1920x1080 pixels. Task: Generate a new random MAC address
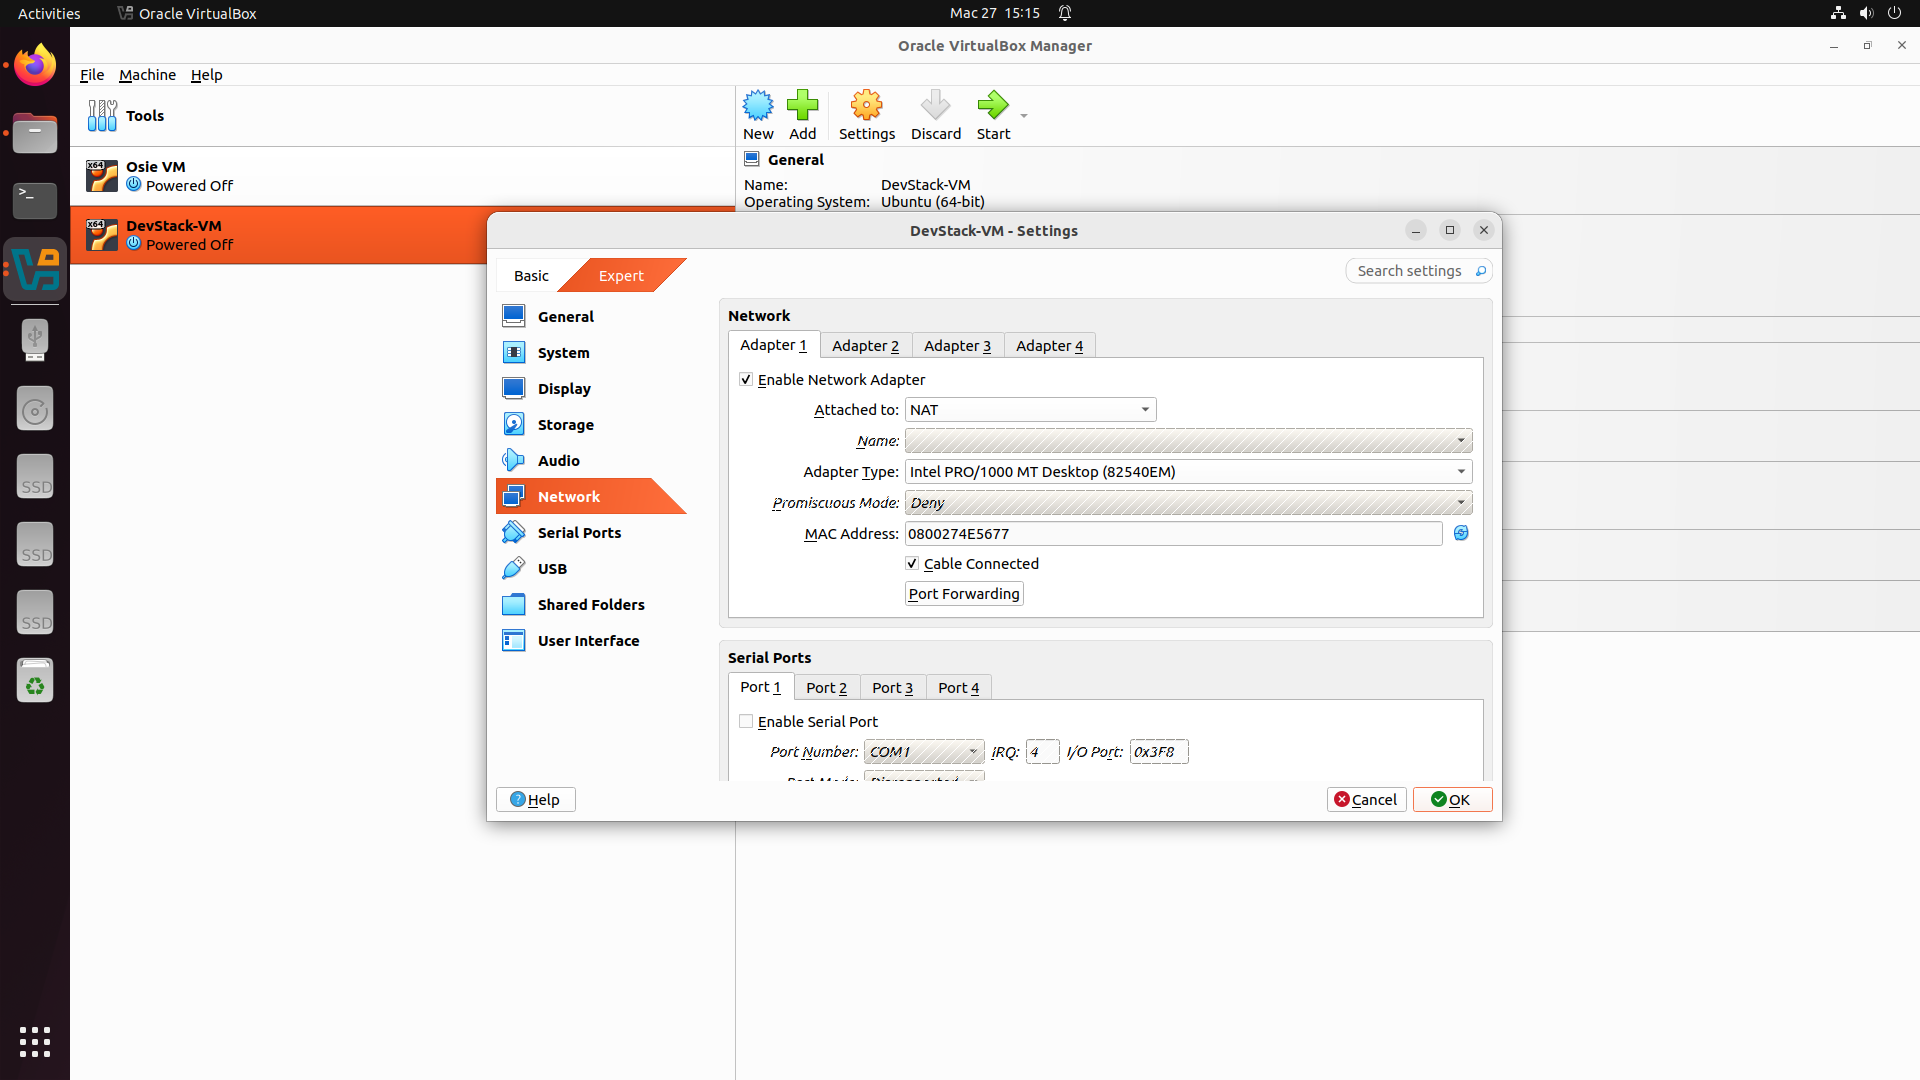[x=1461, y=533]
